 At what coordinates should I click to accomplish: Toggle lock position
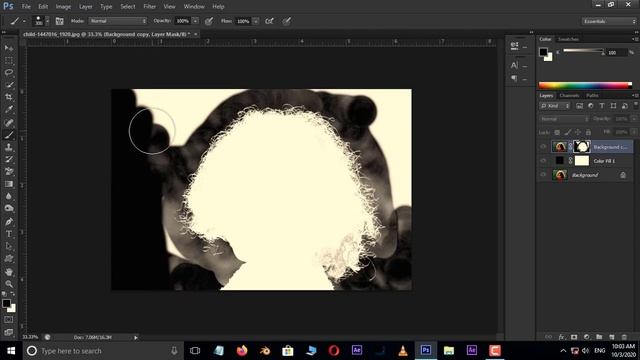[x=578, y=132]
